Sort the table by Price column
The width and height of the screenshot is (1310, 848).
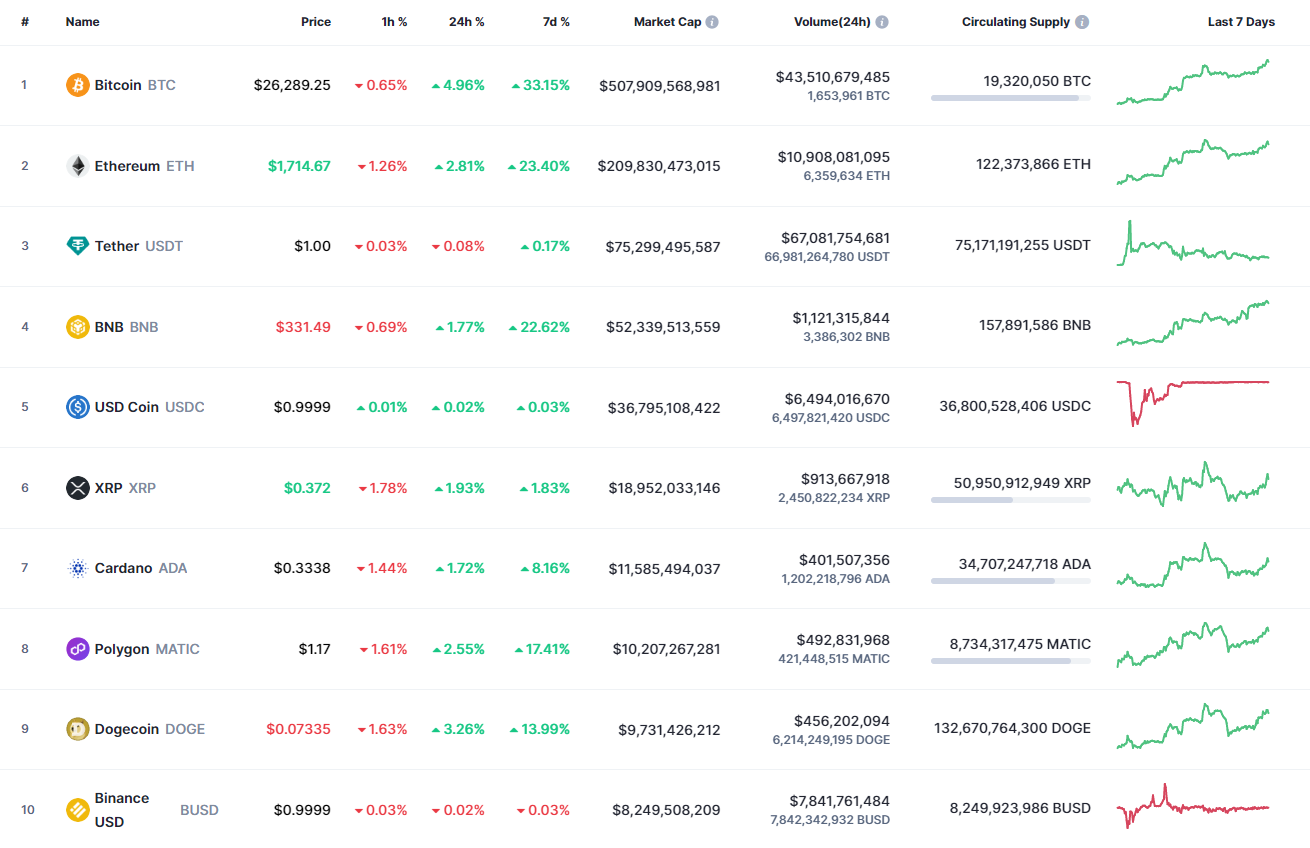coord(316,21)
